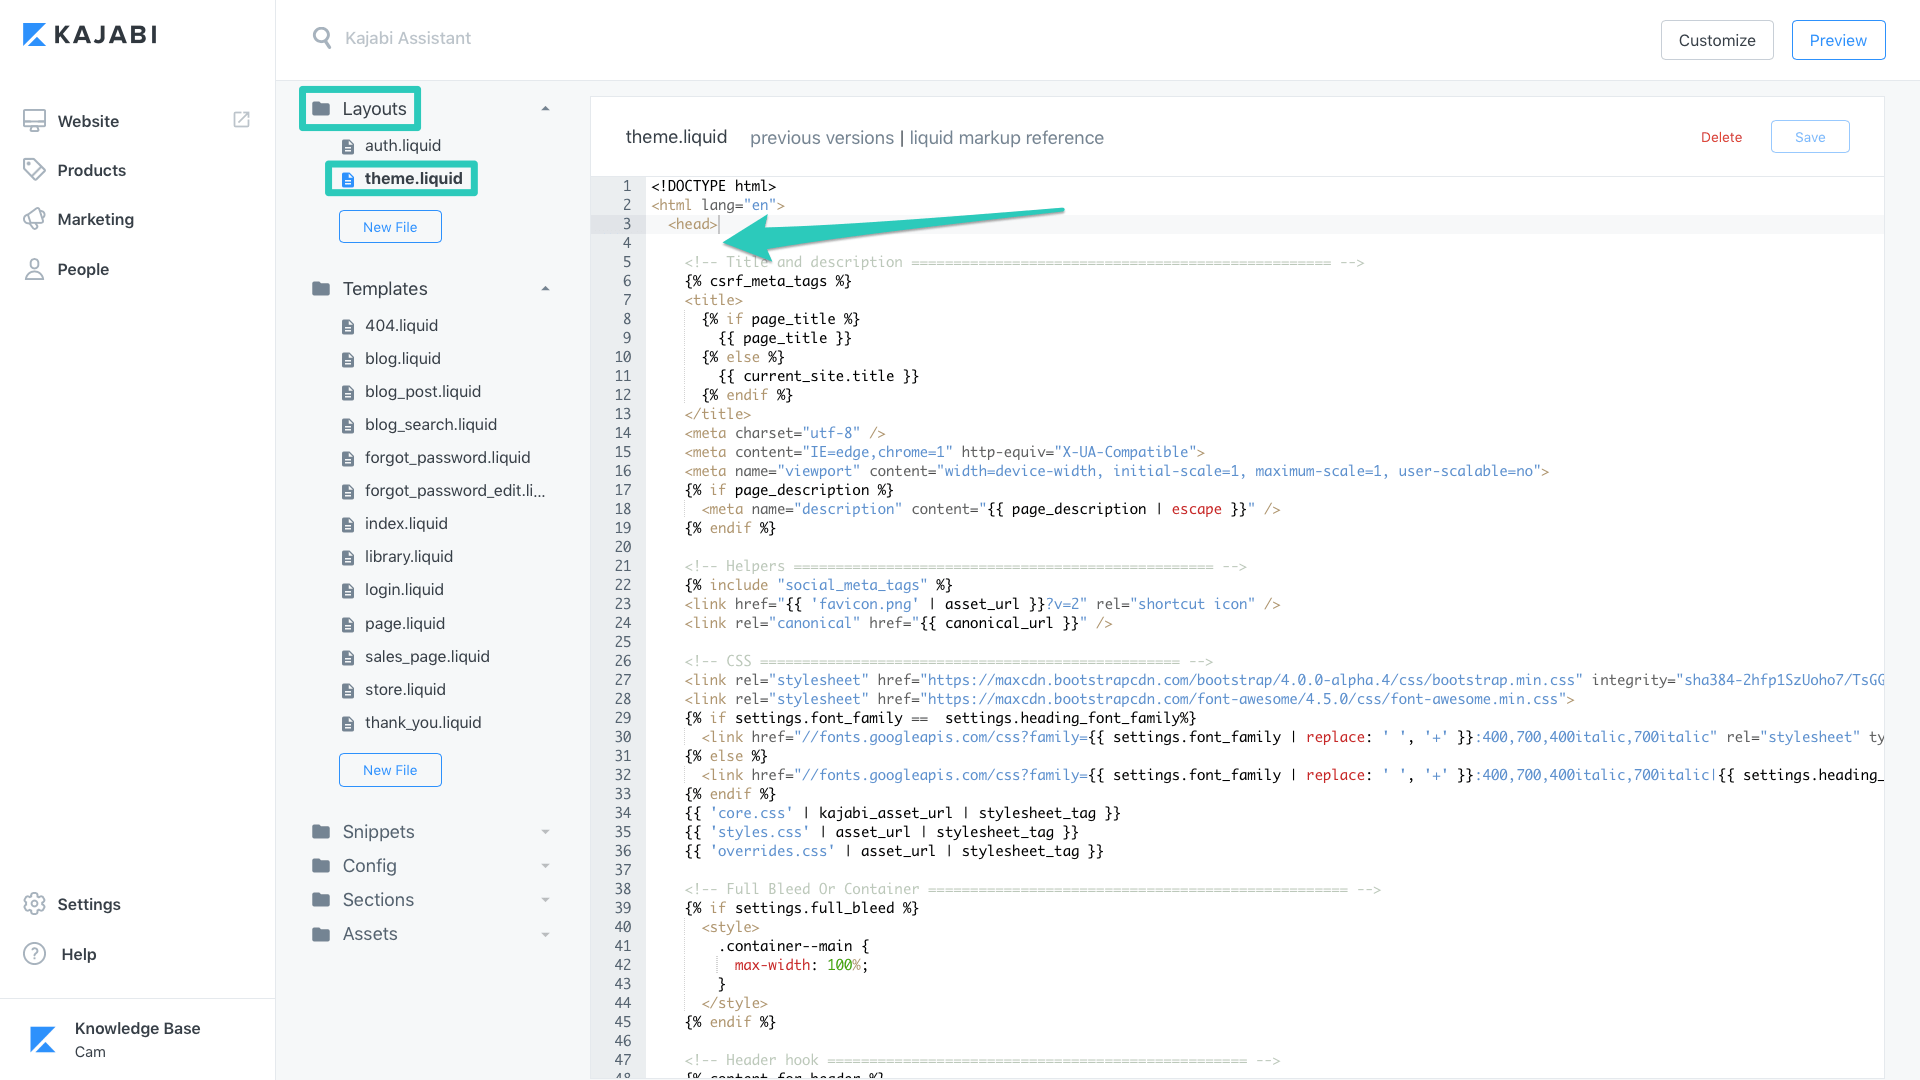Collapse the Layouts folder arrow

click(x=545, y=108)
